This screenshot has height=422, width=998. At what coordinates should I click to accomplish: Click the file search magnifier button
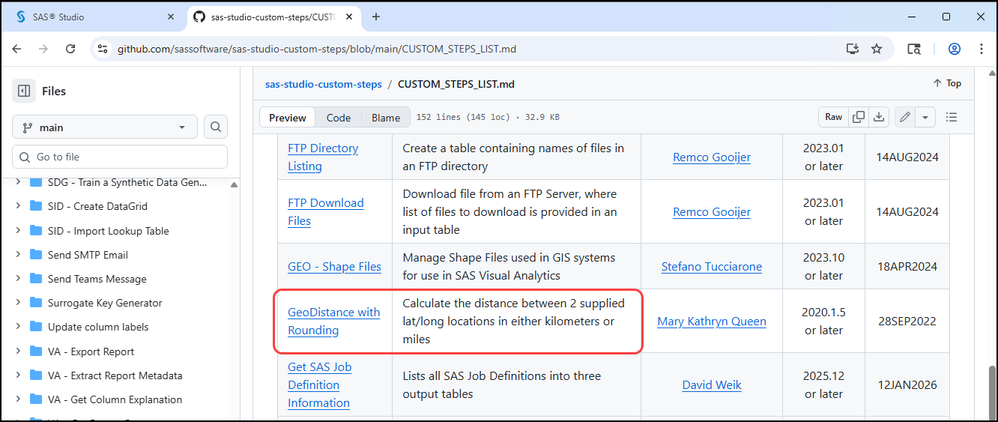tap(216, 127)
